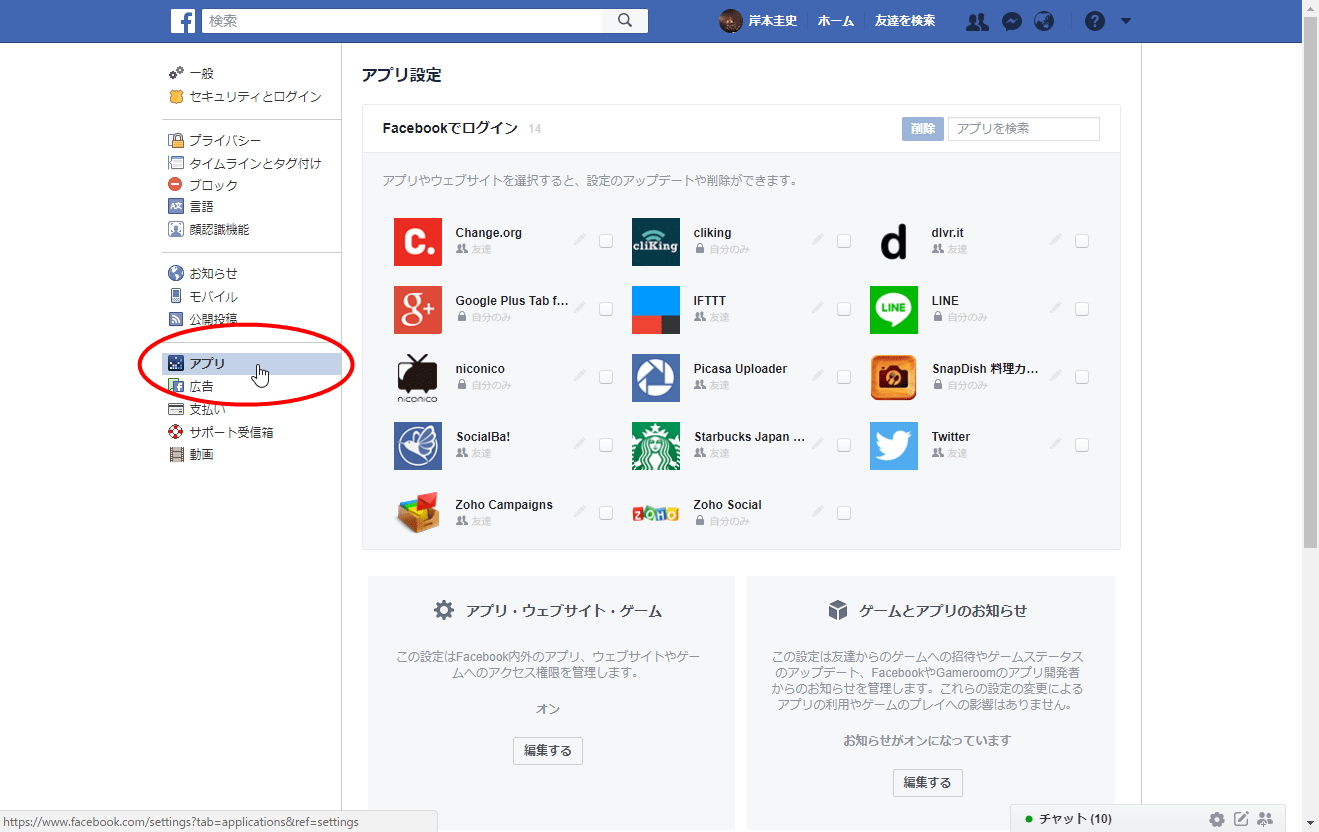Check the Change.org checkbox
The height and width of the screenshot is (832, 1319).
606,241
